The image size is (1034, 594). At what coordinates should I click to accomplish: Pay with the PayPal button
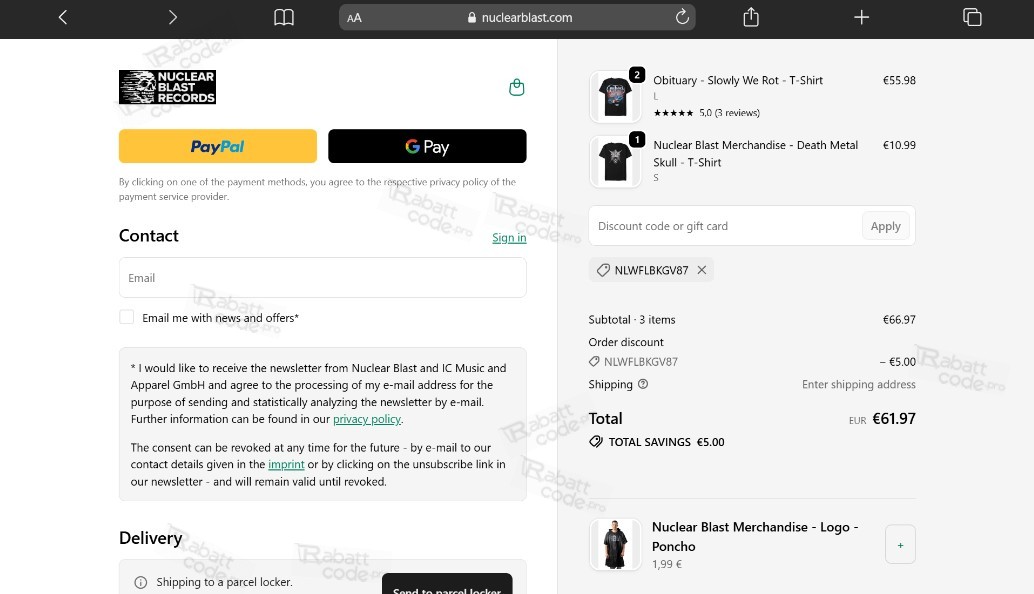(218, 146)
